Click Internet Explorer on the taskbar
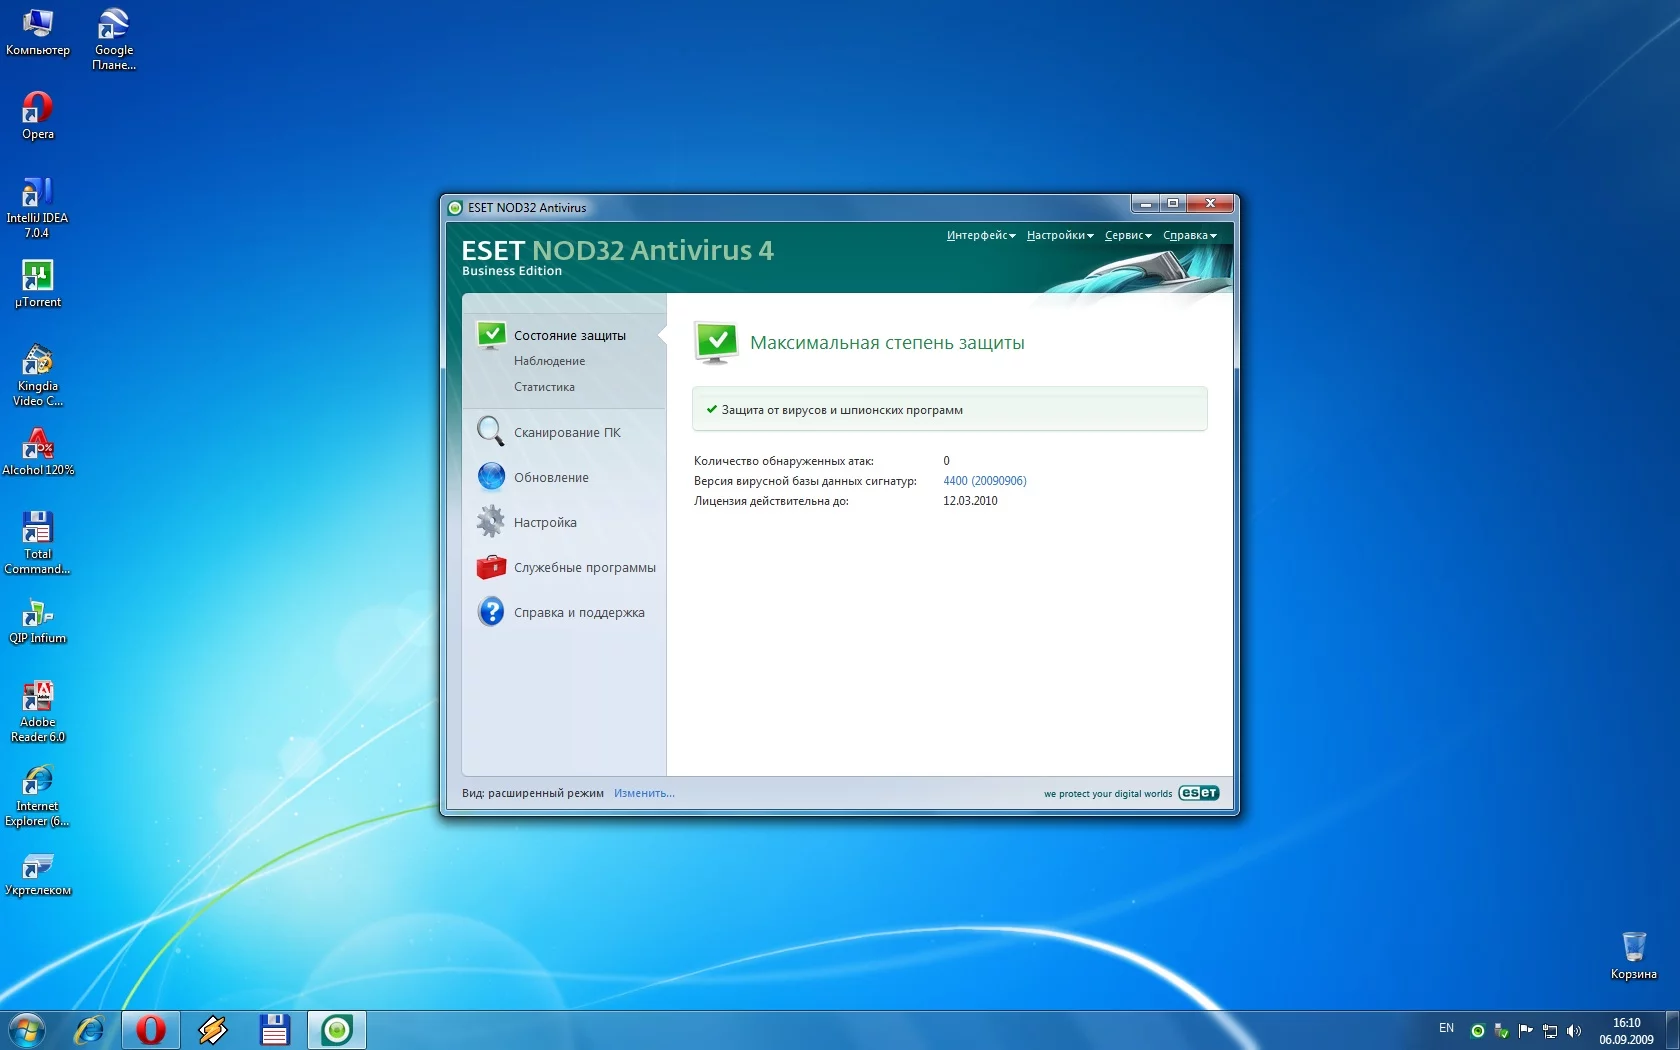The width and height of the screenshot is (1680, 1050). coord(90,1030)
